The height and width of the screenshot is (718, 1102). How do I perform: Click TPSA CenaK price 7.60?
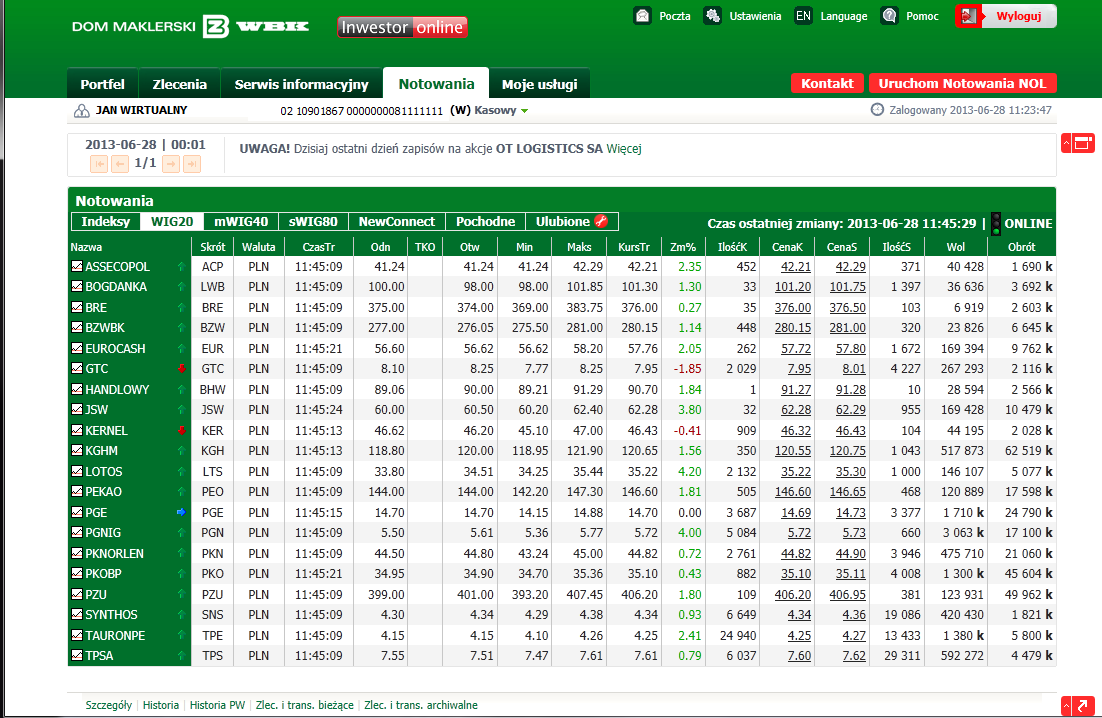[799, 656]
